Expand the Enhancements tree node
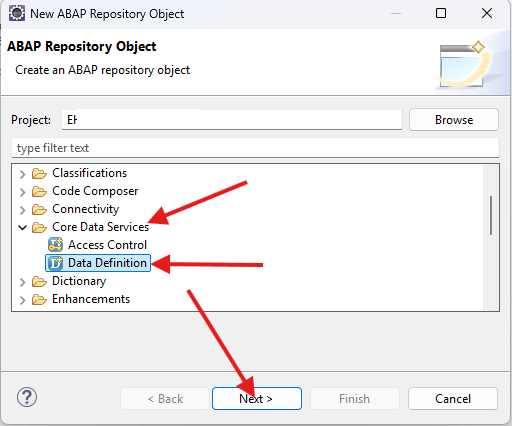 click(x=22, y=300)
